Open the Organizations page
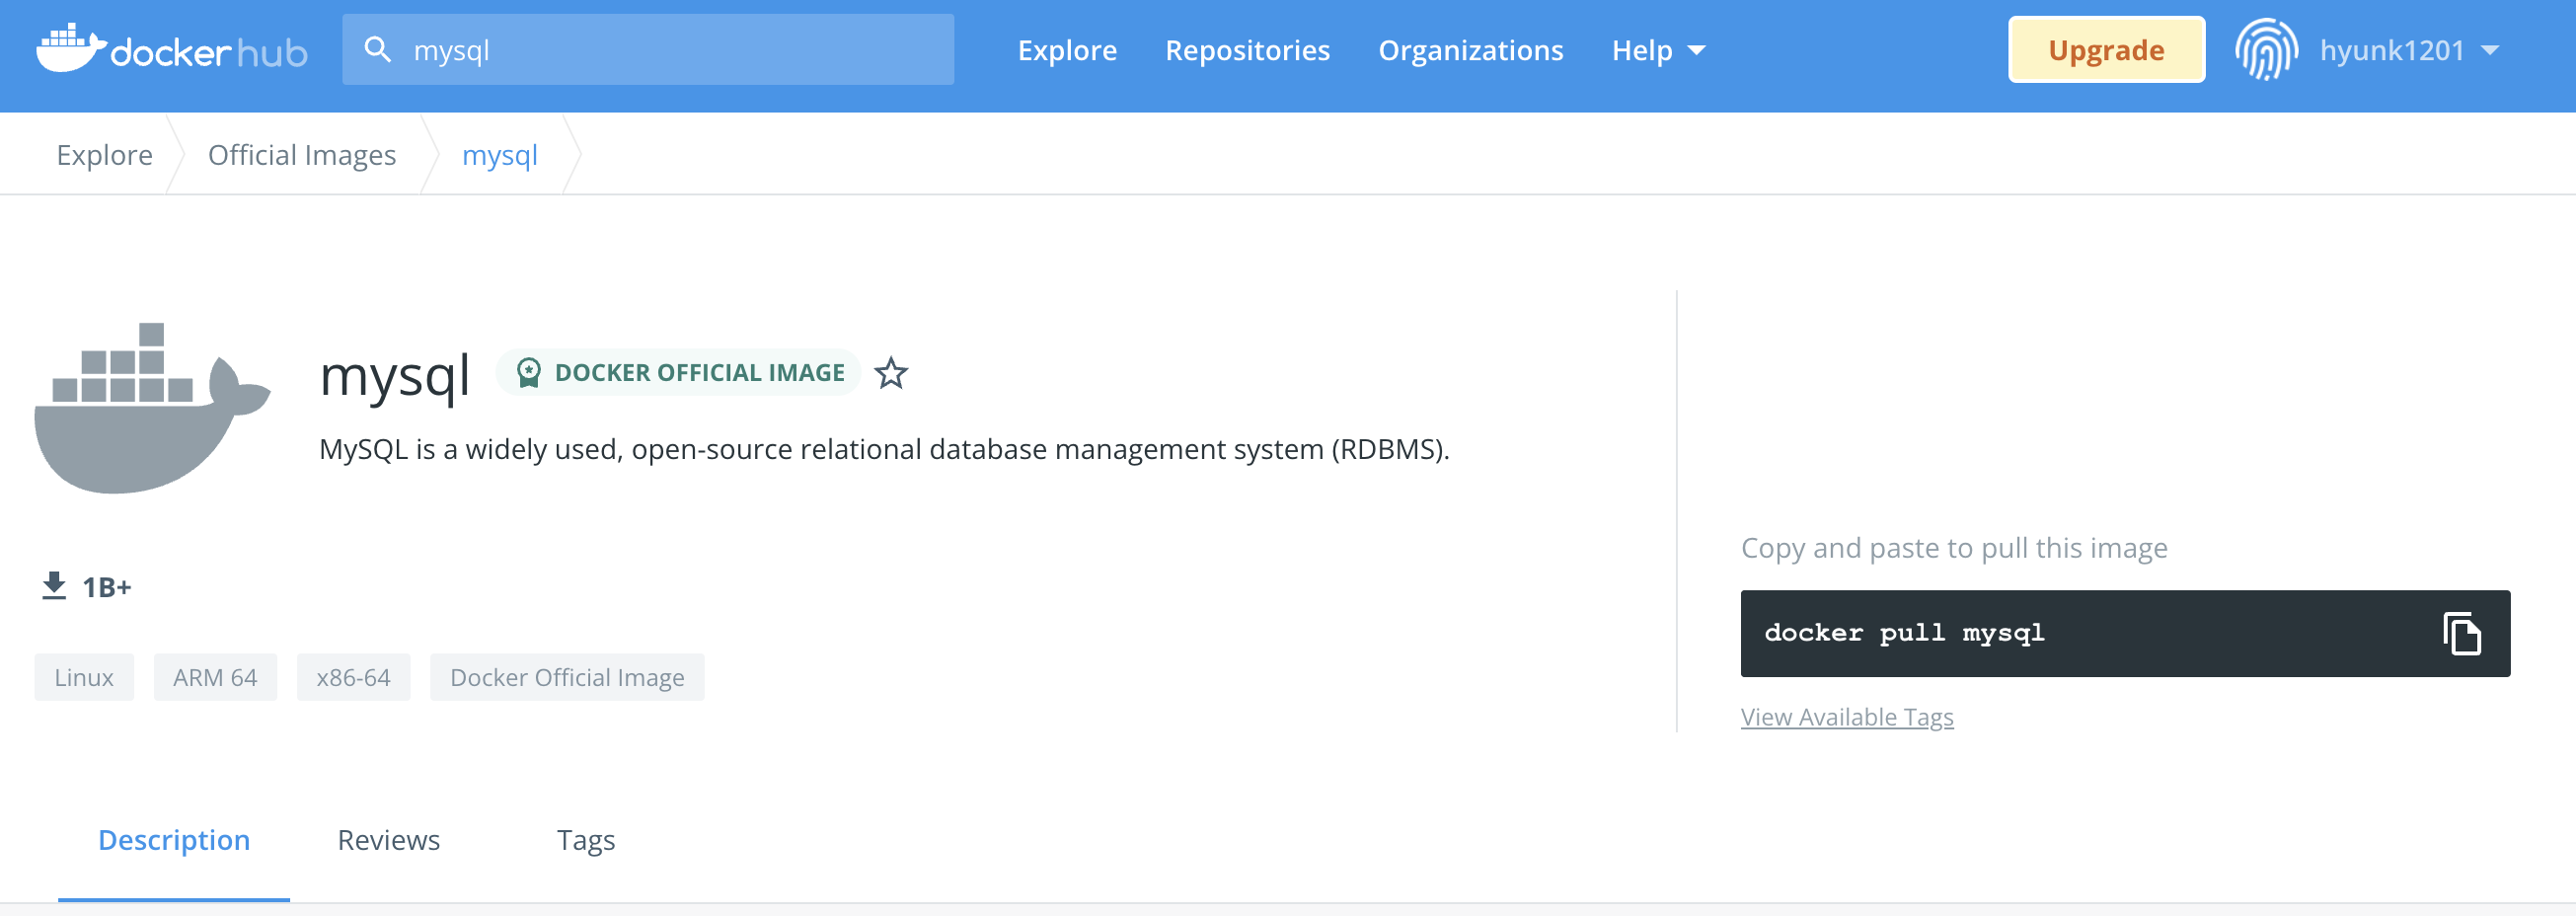 (1470, 50)
